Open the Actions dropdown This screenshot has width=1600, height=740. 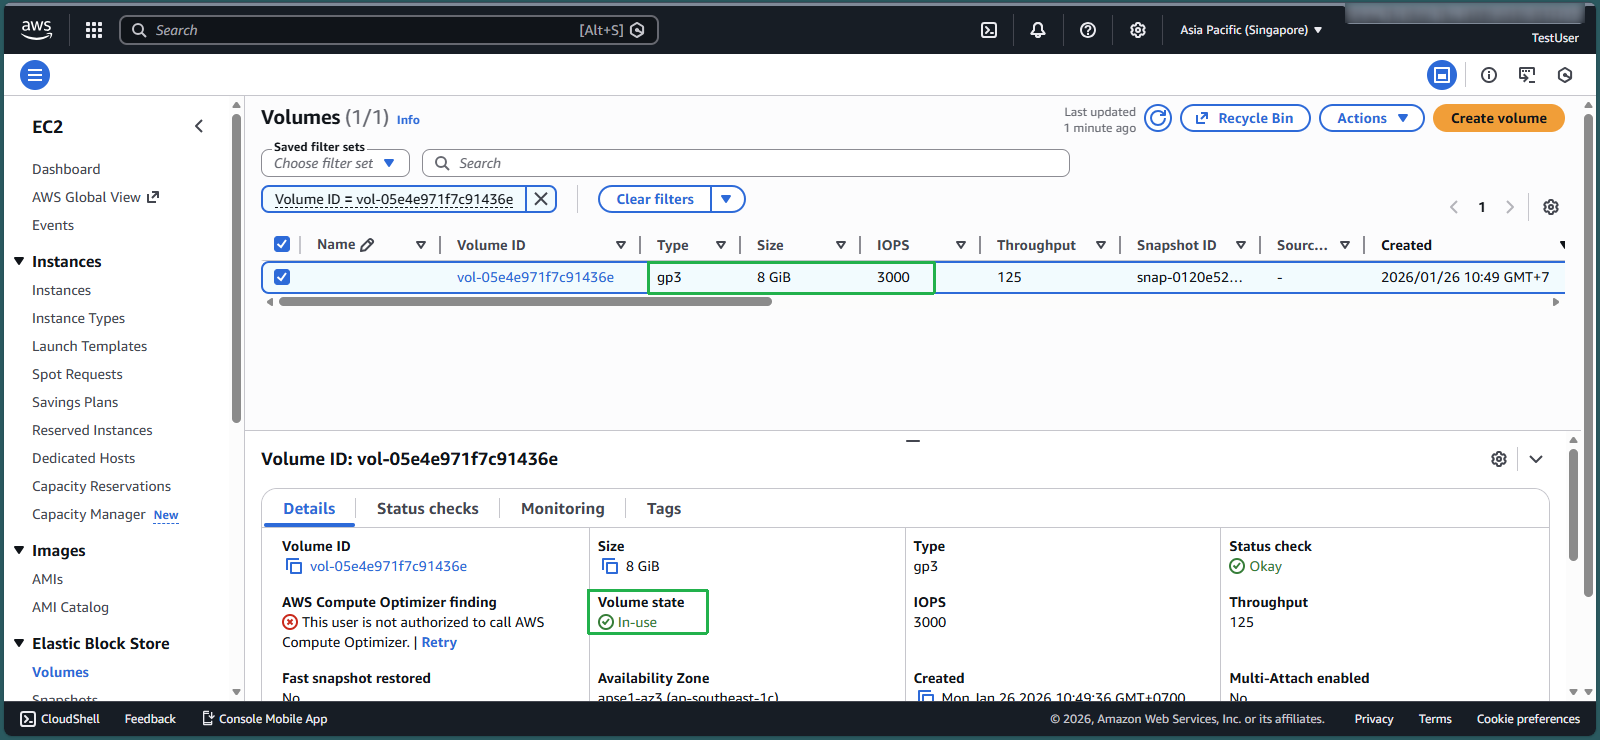[x=1371, y=118]
